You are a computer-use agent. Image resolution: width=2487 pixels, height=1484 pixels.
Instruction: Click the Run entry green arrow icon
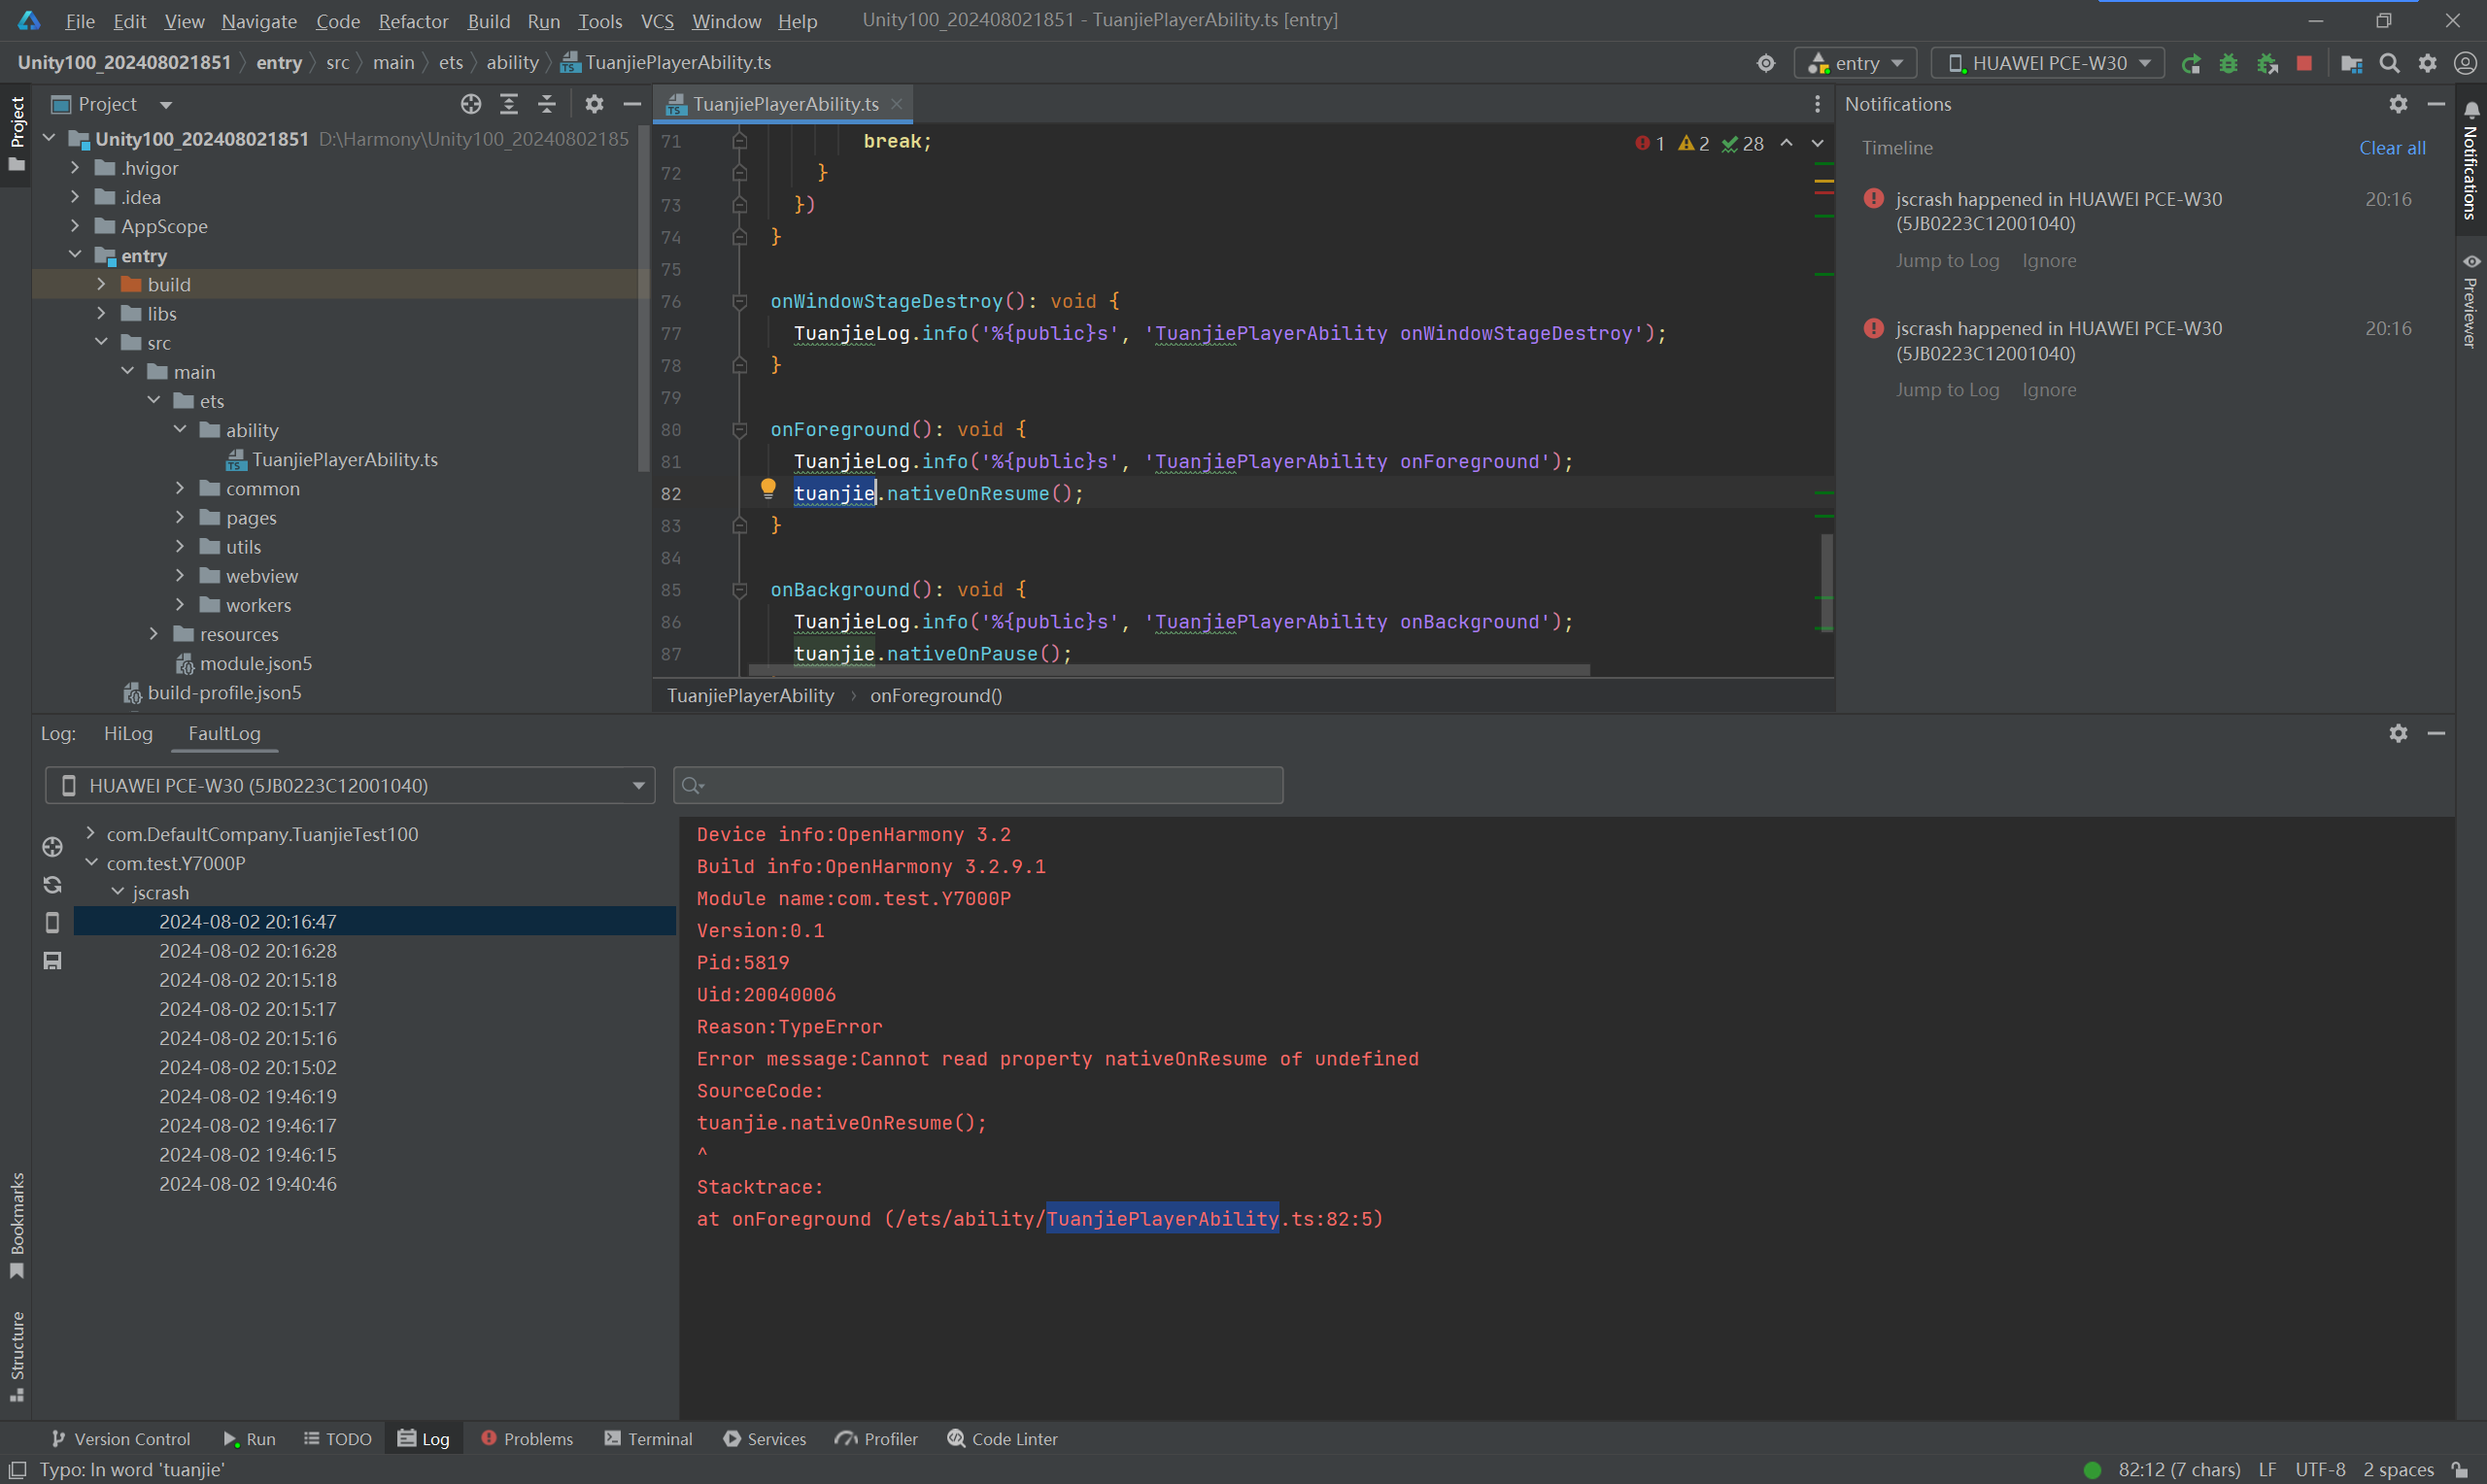coord(2190,64)
